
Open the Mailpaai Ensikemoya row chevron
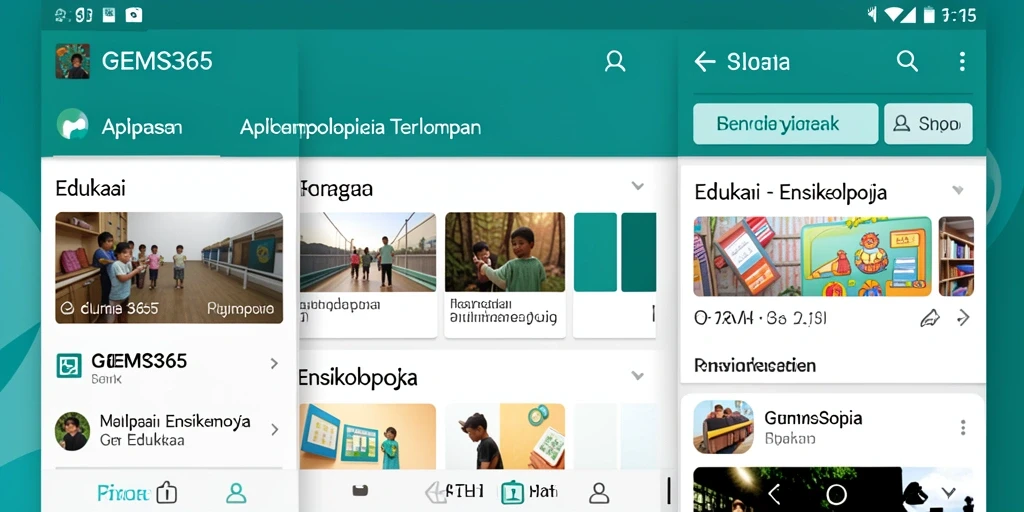[x=274, y=429]
